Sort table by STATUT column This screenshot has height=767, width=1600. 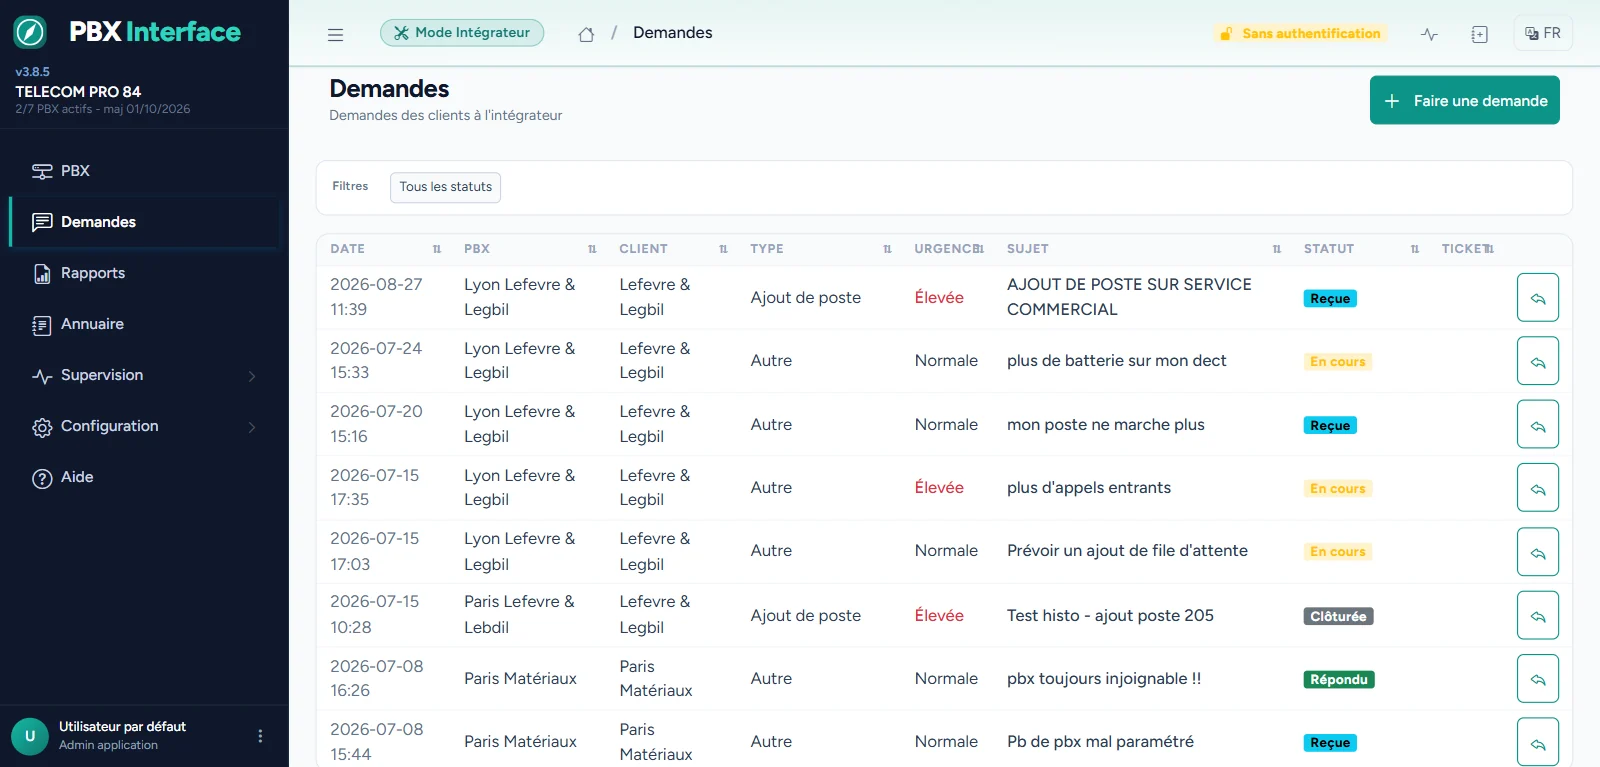point(1414,249)
